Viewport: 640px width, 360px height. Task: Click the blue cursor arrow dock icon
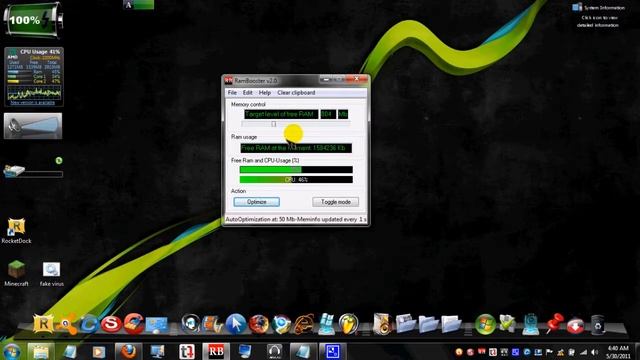(x=236, y=324)
